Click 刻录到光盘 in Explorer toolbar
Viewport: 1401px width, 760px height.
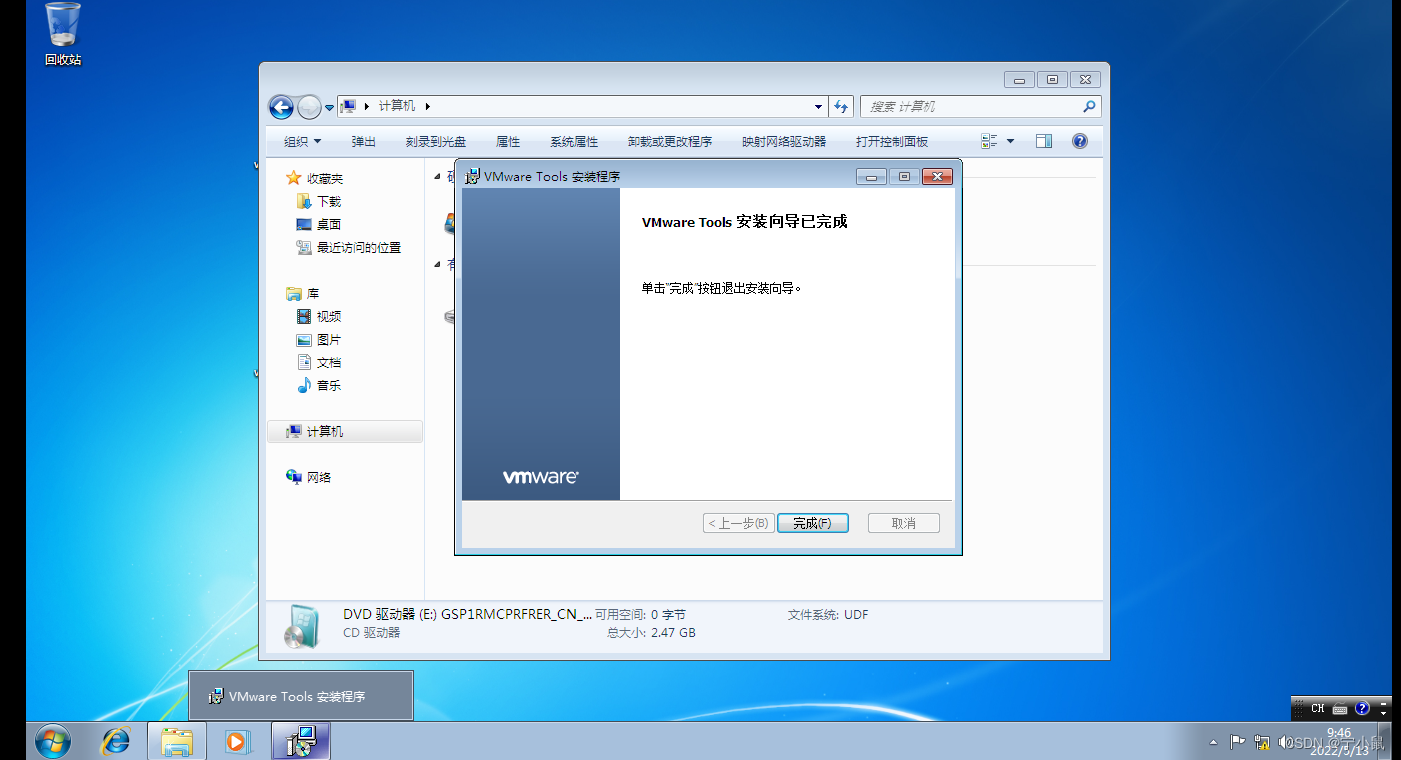pos(436,142)
